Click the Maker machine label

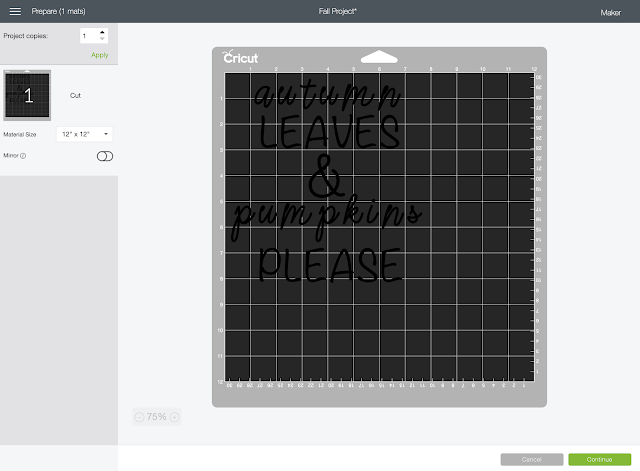(611, 13)
